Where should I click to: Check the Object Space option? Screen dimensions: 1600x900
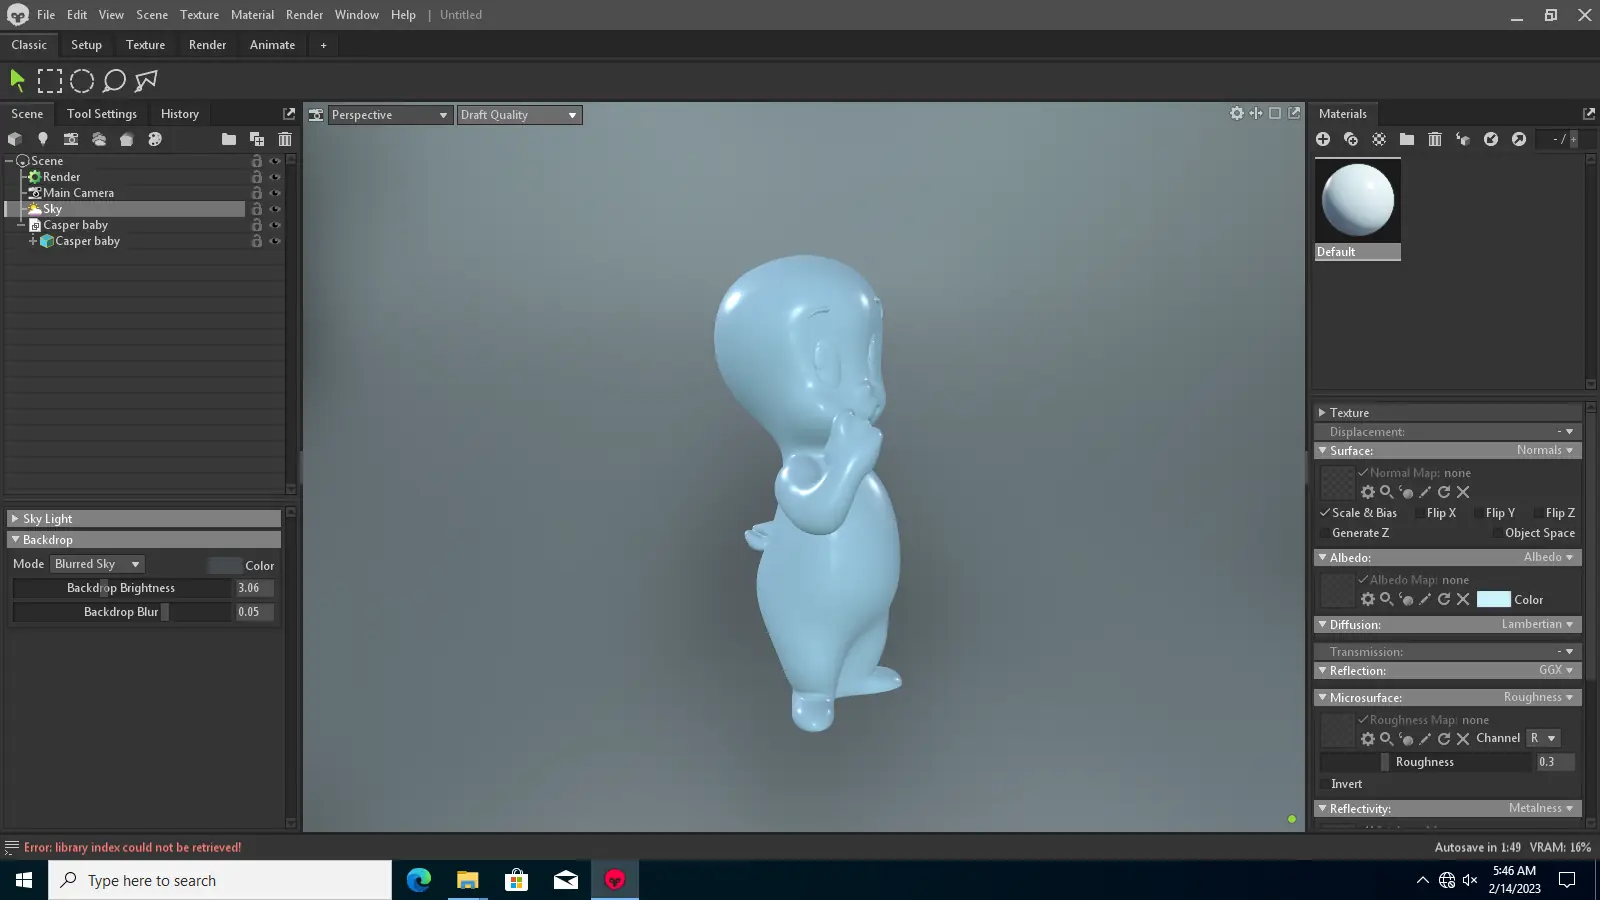[x=1497, y=533]
